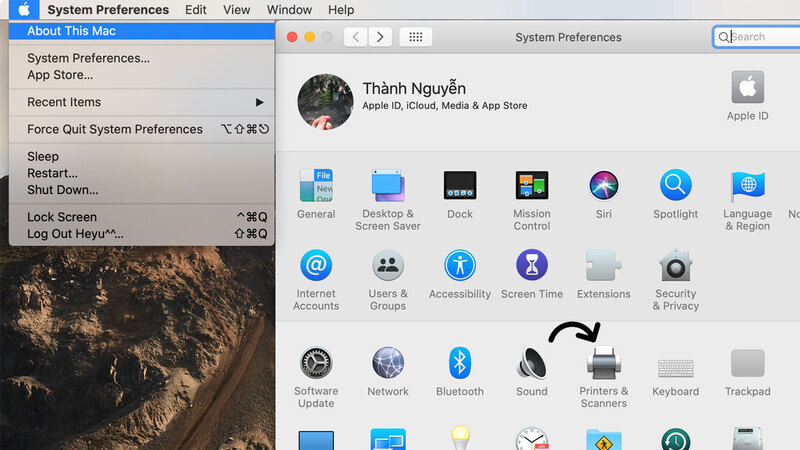800x450 pixels.
Task: Select Sleep in Apple menu
Action: [141, 157]
